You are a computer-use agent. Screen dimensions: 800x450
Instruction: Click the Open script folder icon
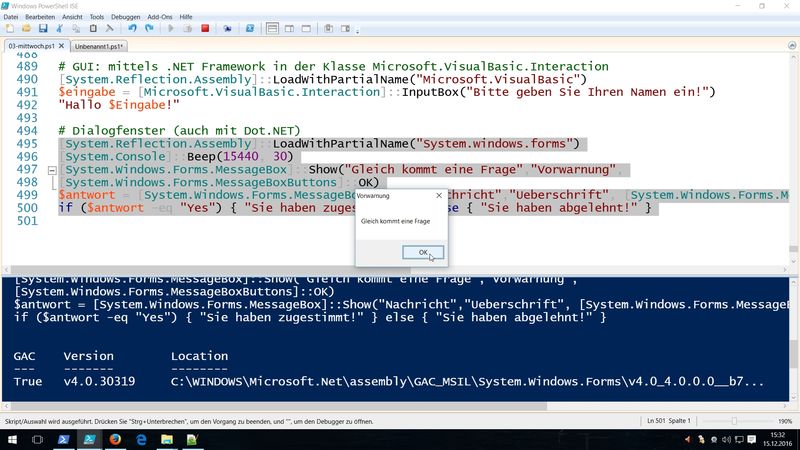[26, 29]
